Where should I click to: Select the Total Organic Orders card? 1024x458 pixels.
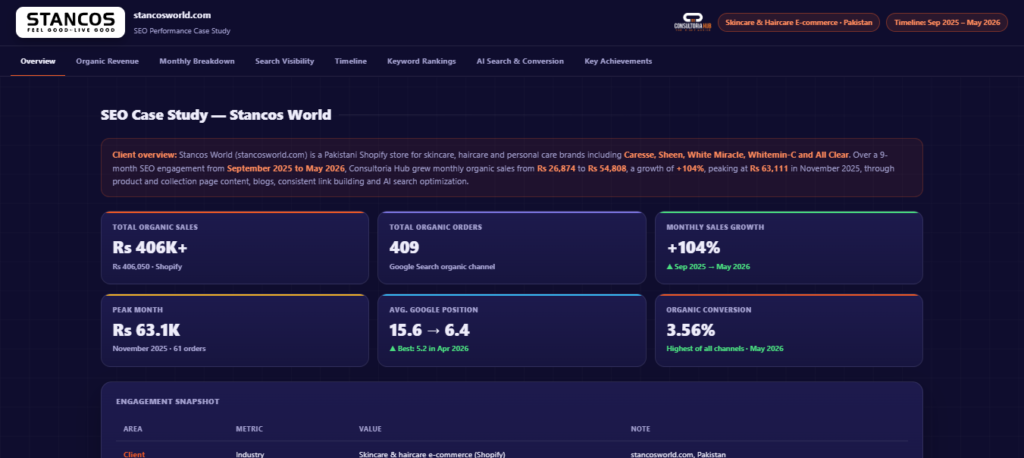pos(512,248)
